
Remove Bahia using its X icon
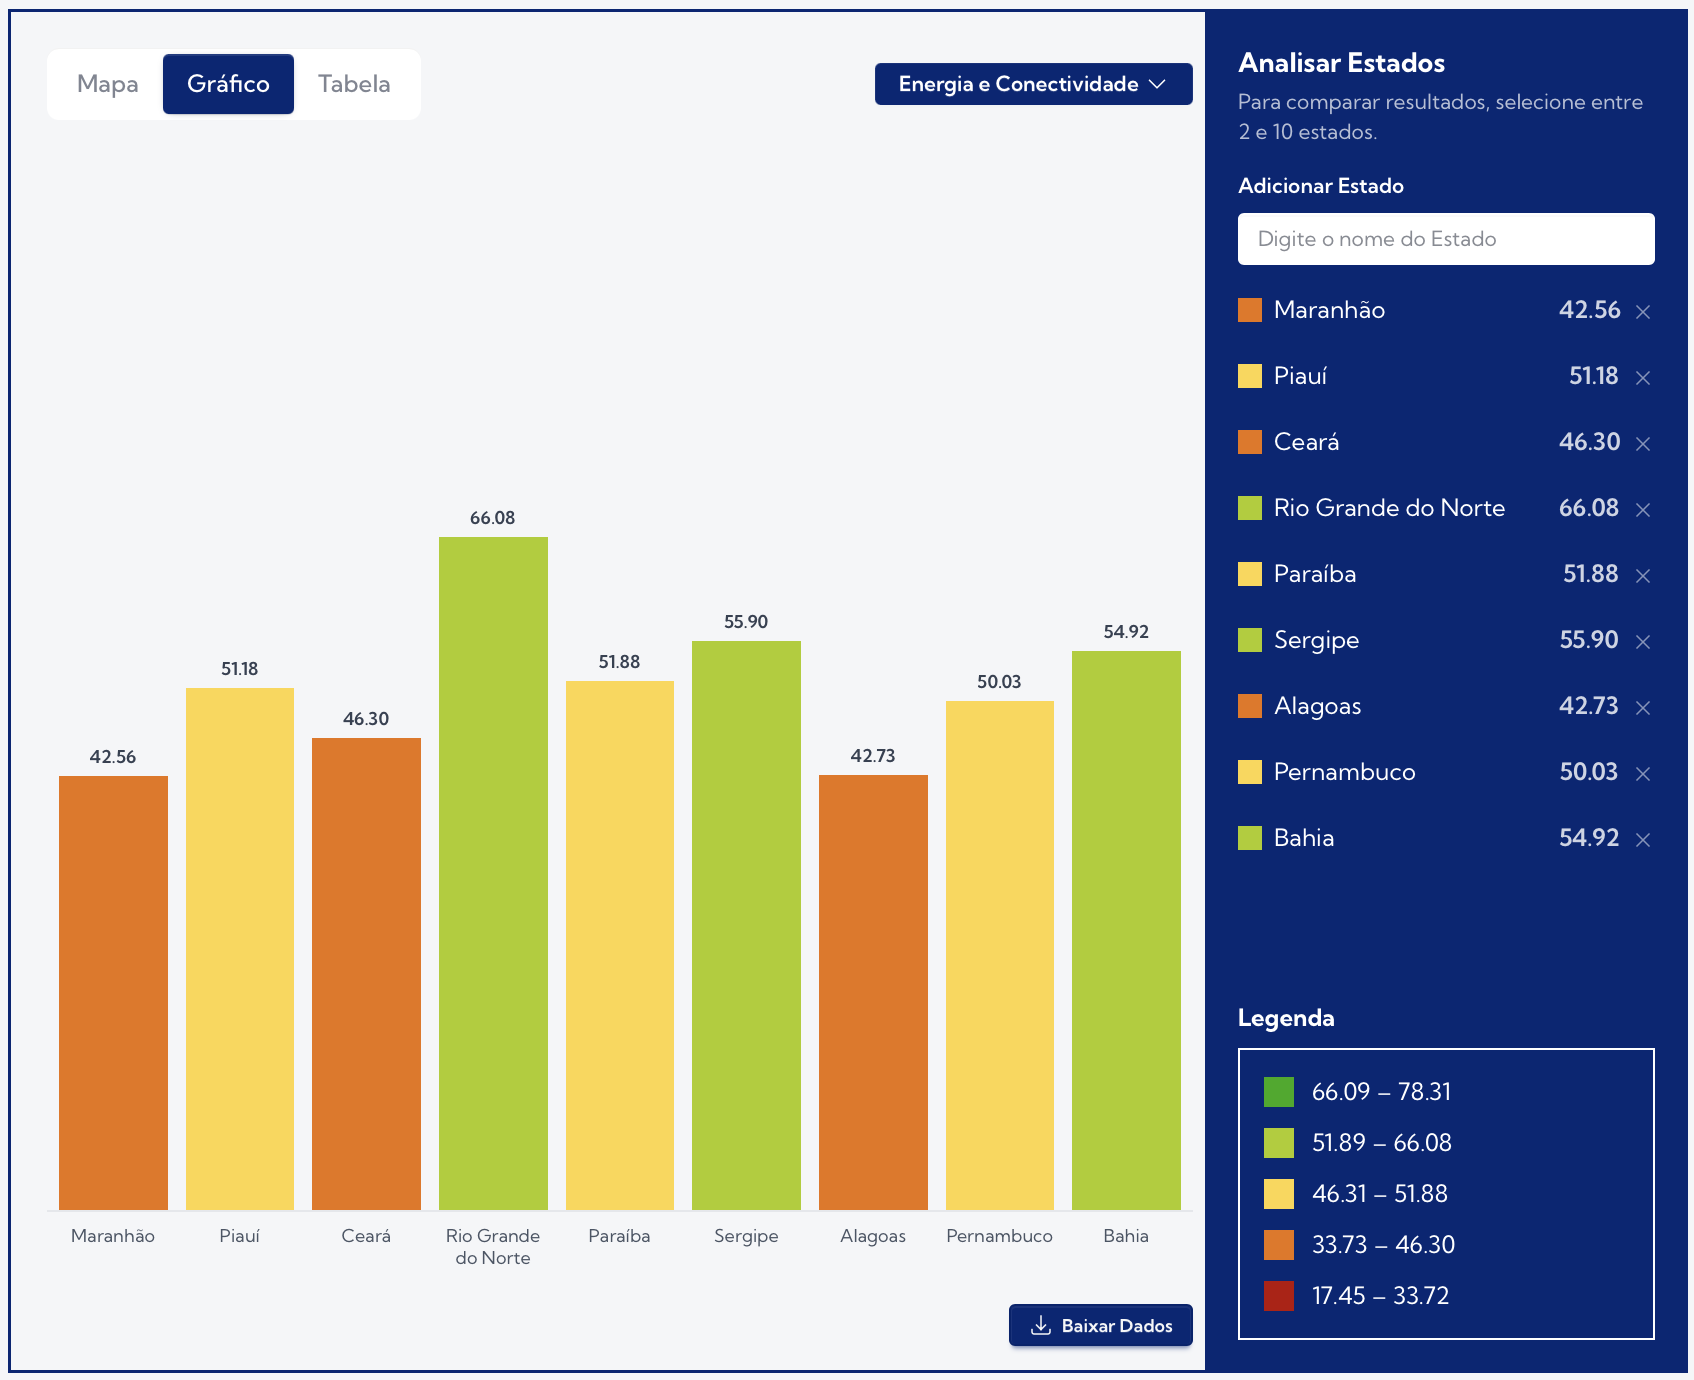[1642, 840]
